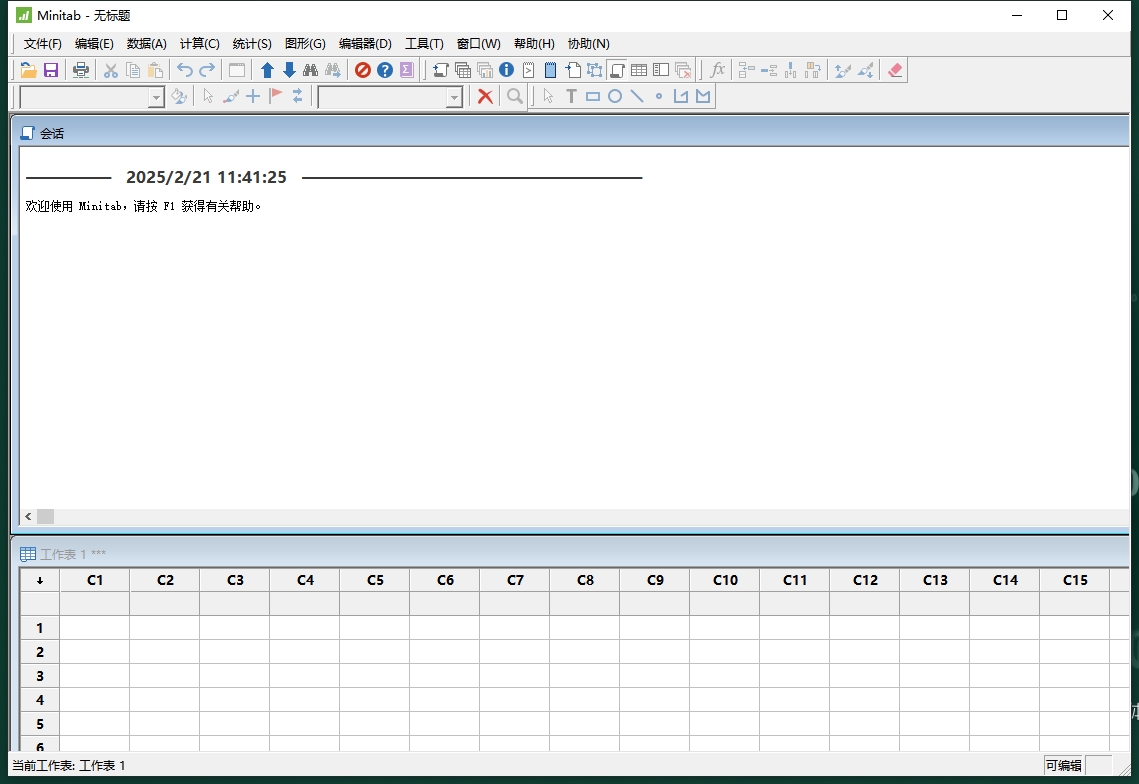Open the 协助(N) menu
The image size is (1139, 784).
[x=588, y=44]
